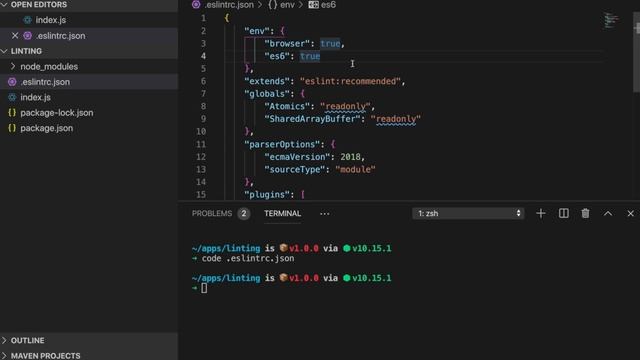The image size is (640, 360).
Task: Switch to the PROBLEMS tab
Action: pos(212,213)
